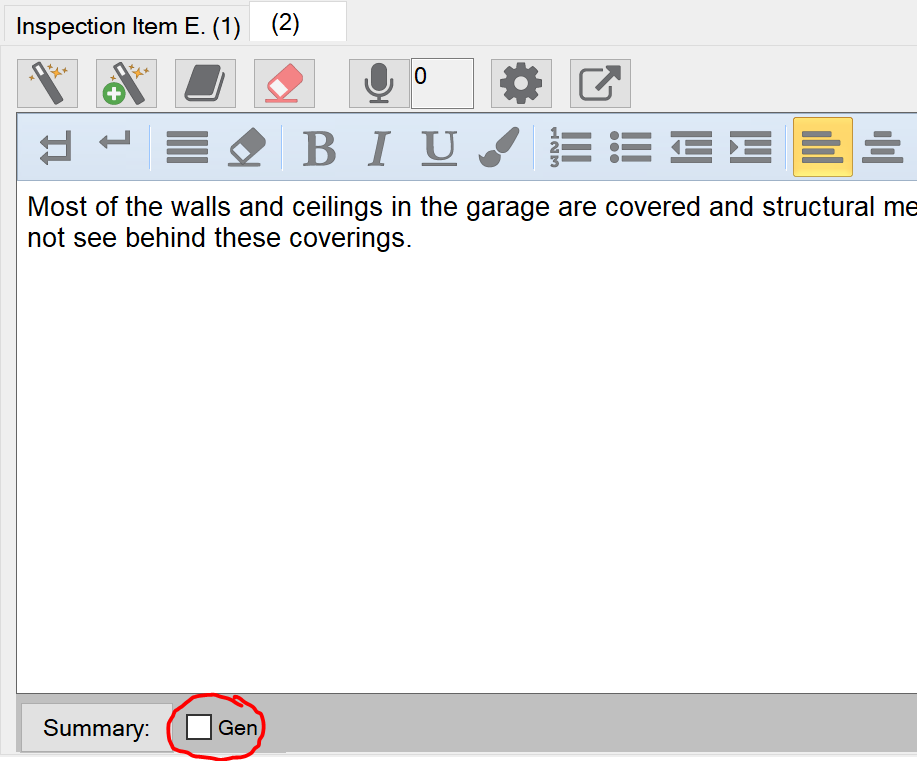The height and width of the screenshot is (761, 917).
Task: Select the highlighted align left button
Action: pyautogui.click(x=822, y=147)
